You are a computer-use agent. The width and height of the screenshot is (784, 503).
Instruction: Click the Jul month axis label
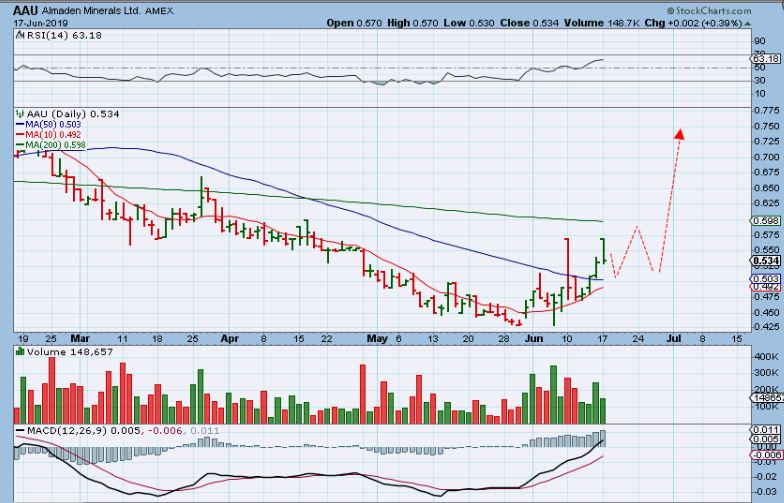coord(674,338)
